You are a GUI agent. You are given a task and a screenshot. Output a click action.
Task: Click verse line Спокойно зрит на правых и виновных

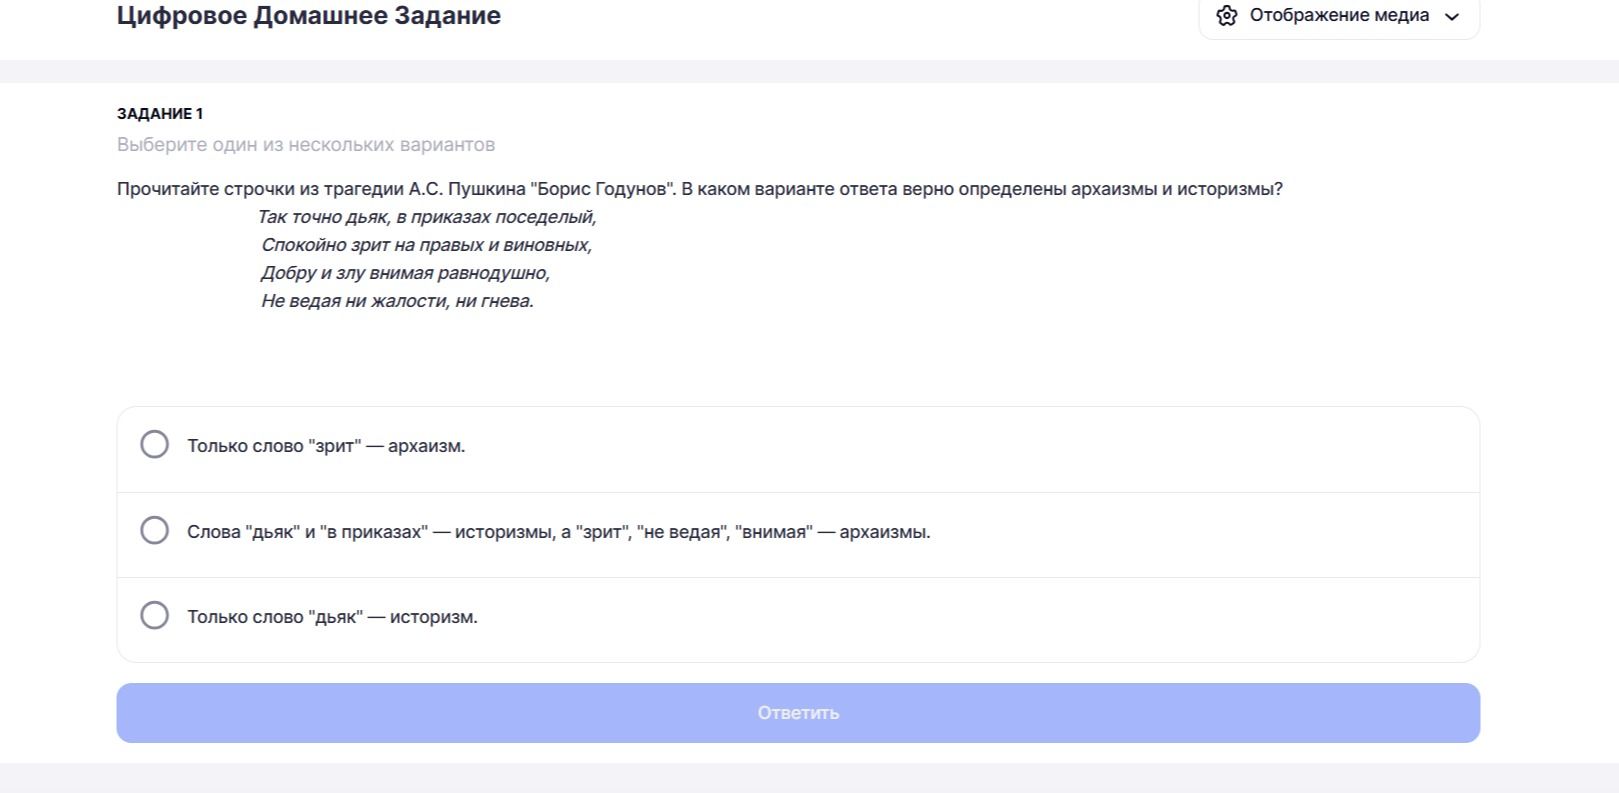click(x=427, y=245)
